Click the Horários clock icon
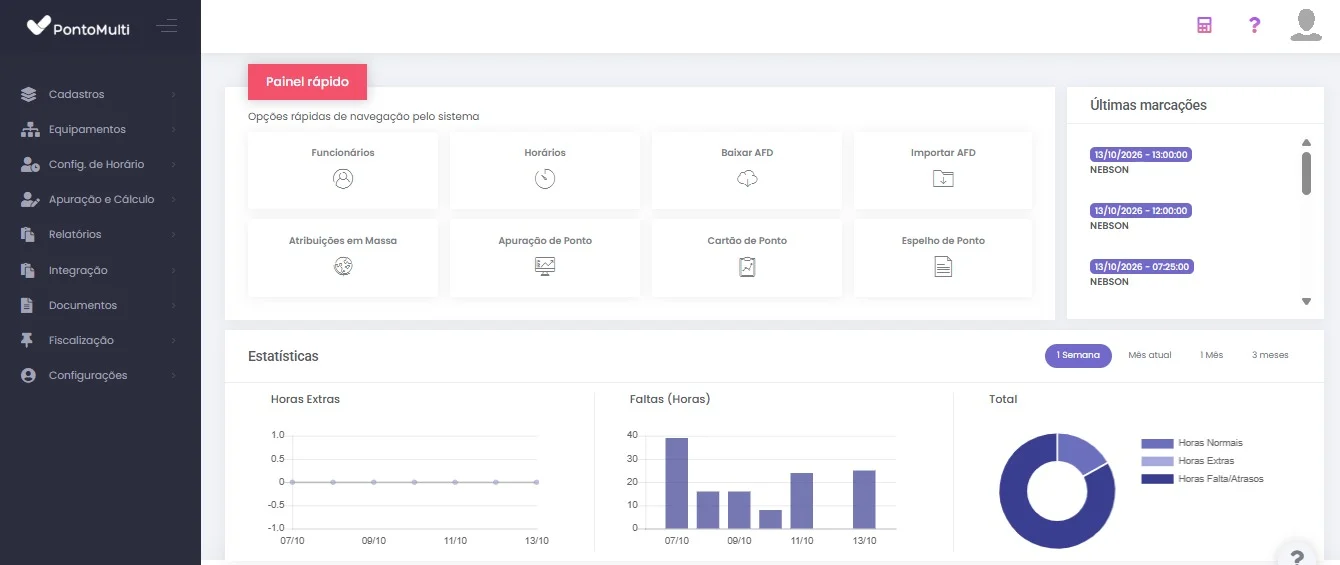 click(545, 179)
